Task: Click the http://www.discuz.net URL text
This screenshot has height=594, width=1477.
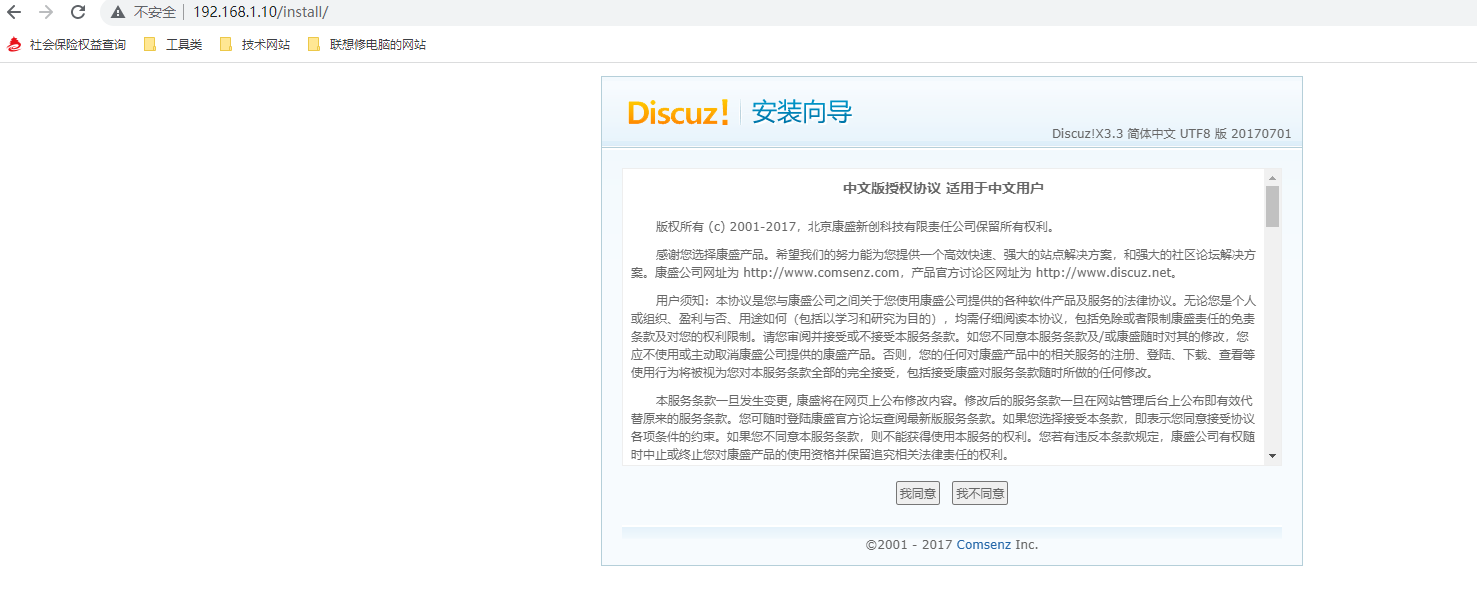Action: (1103, 272)
